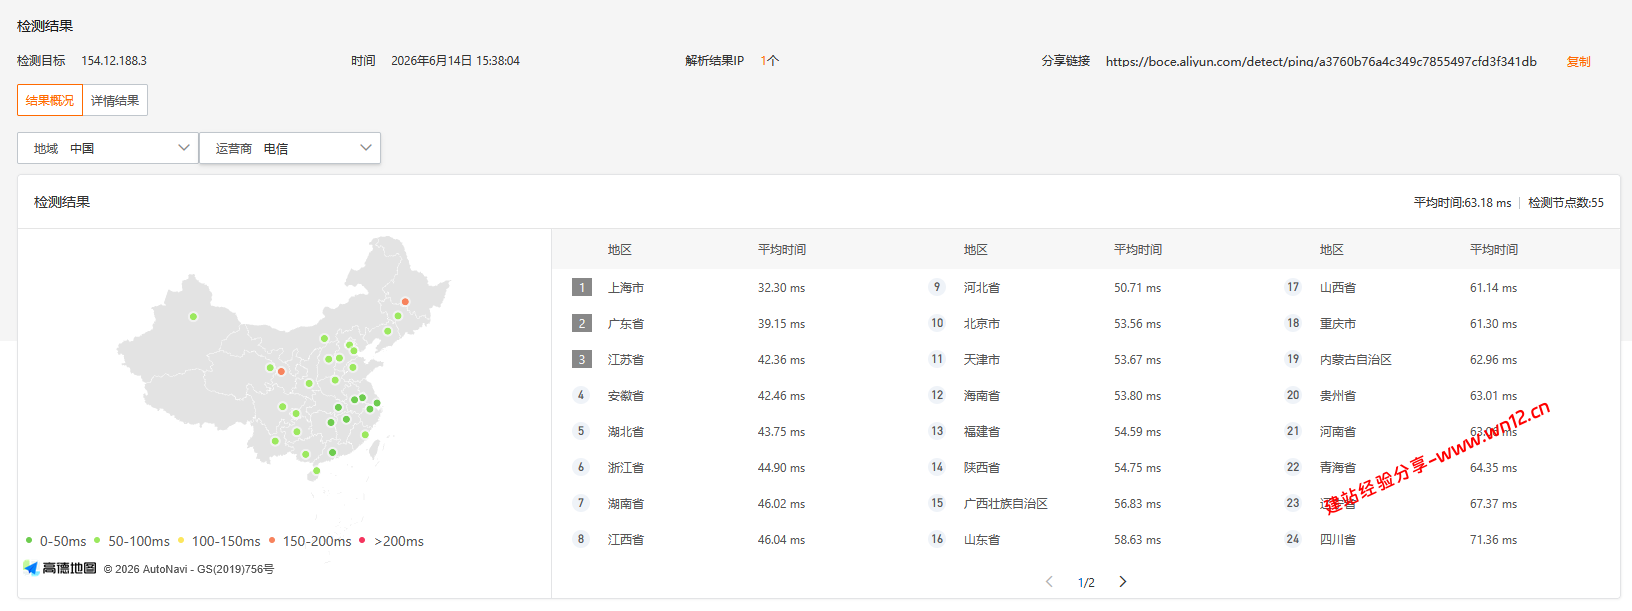The height and width of the screenshot is (611, 1632).
Task: Select the 江苏省 row
Action: [730, 359]
